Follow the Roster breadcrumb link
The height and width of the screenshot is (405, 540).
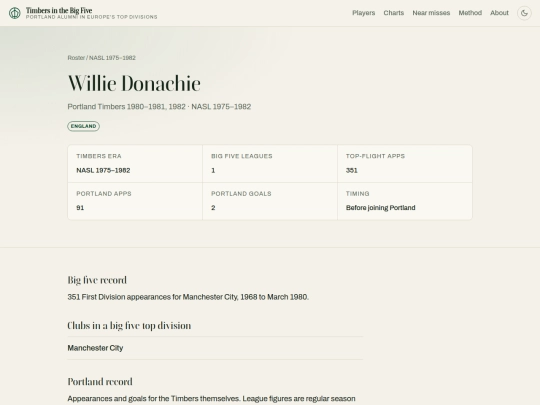pyautogui.click(x=76, y=58)
